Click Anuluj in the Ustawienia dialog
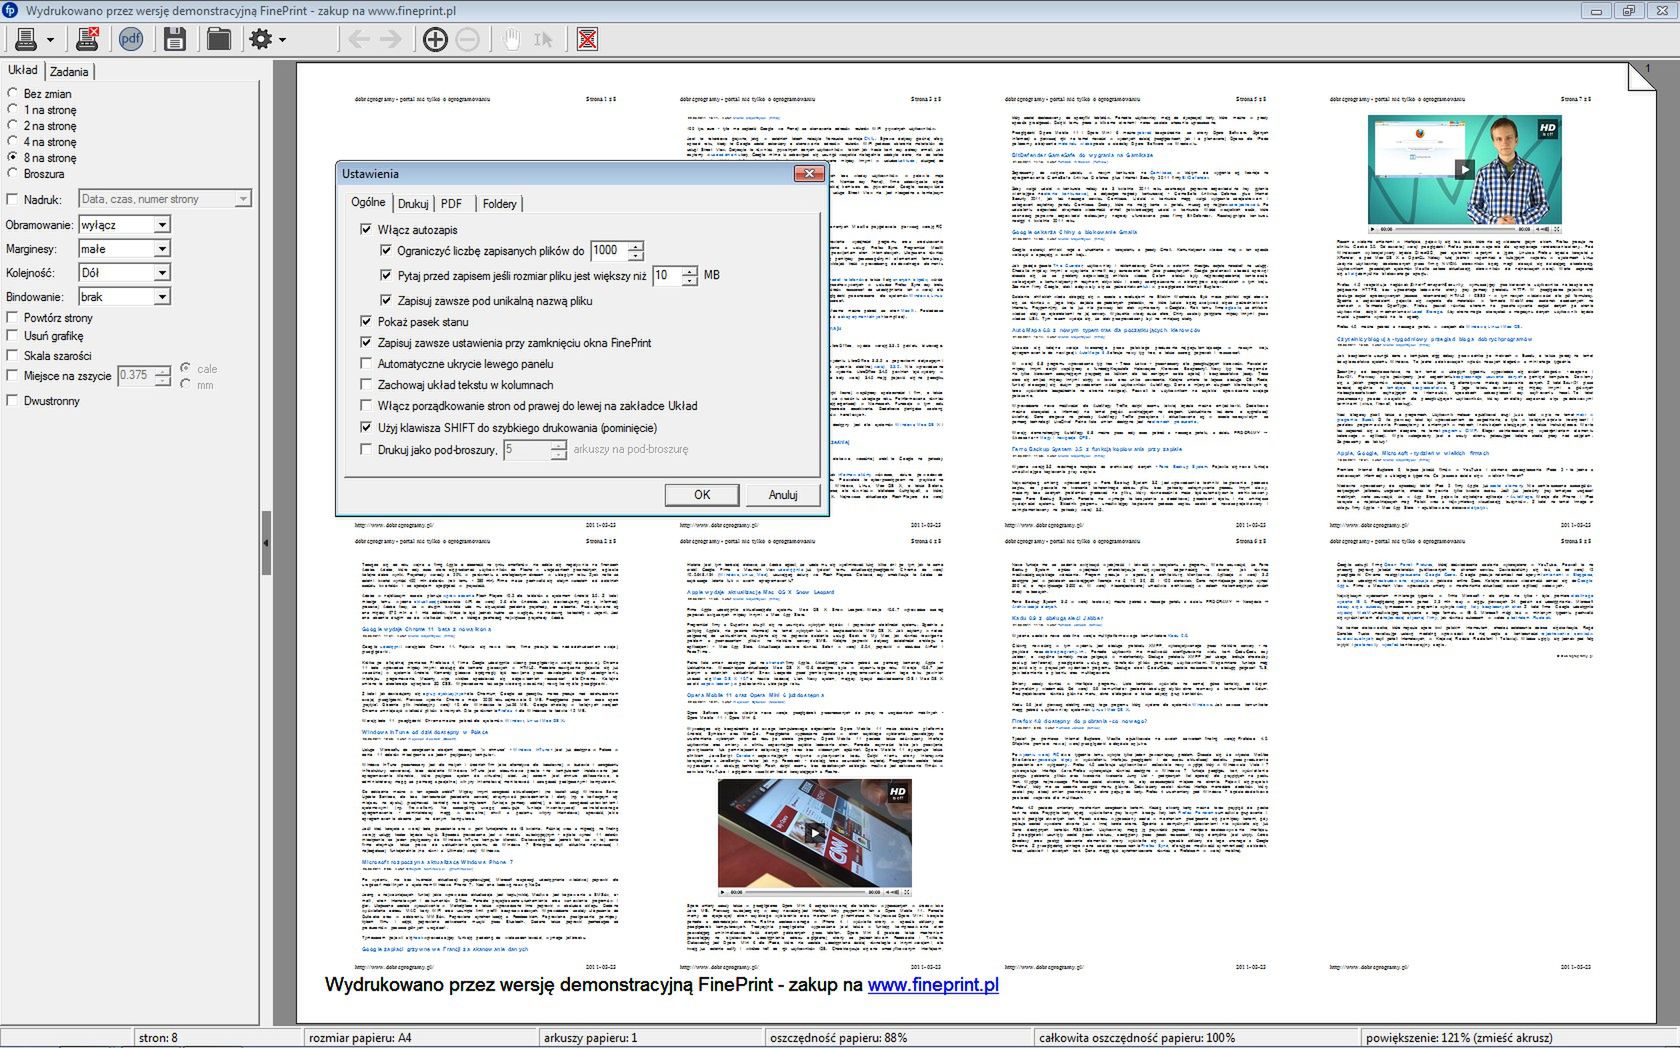 click(x=783, y=495)
